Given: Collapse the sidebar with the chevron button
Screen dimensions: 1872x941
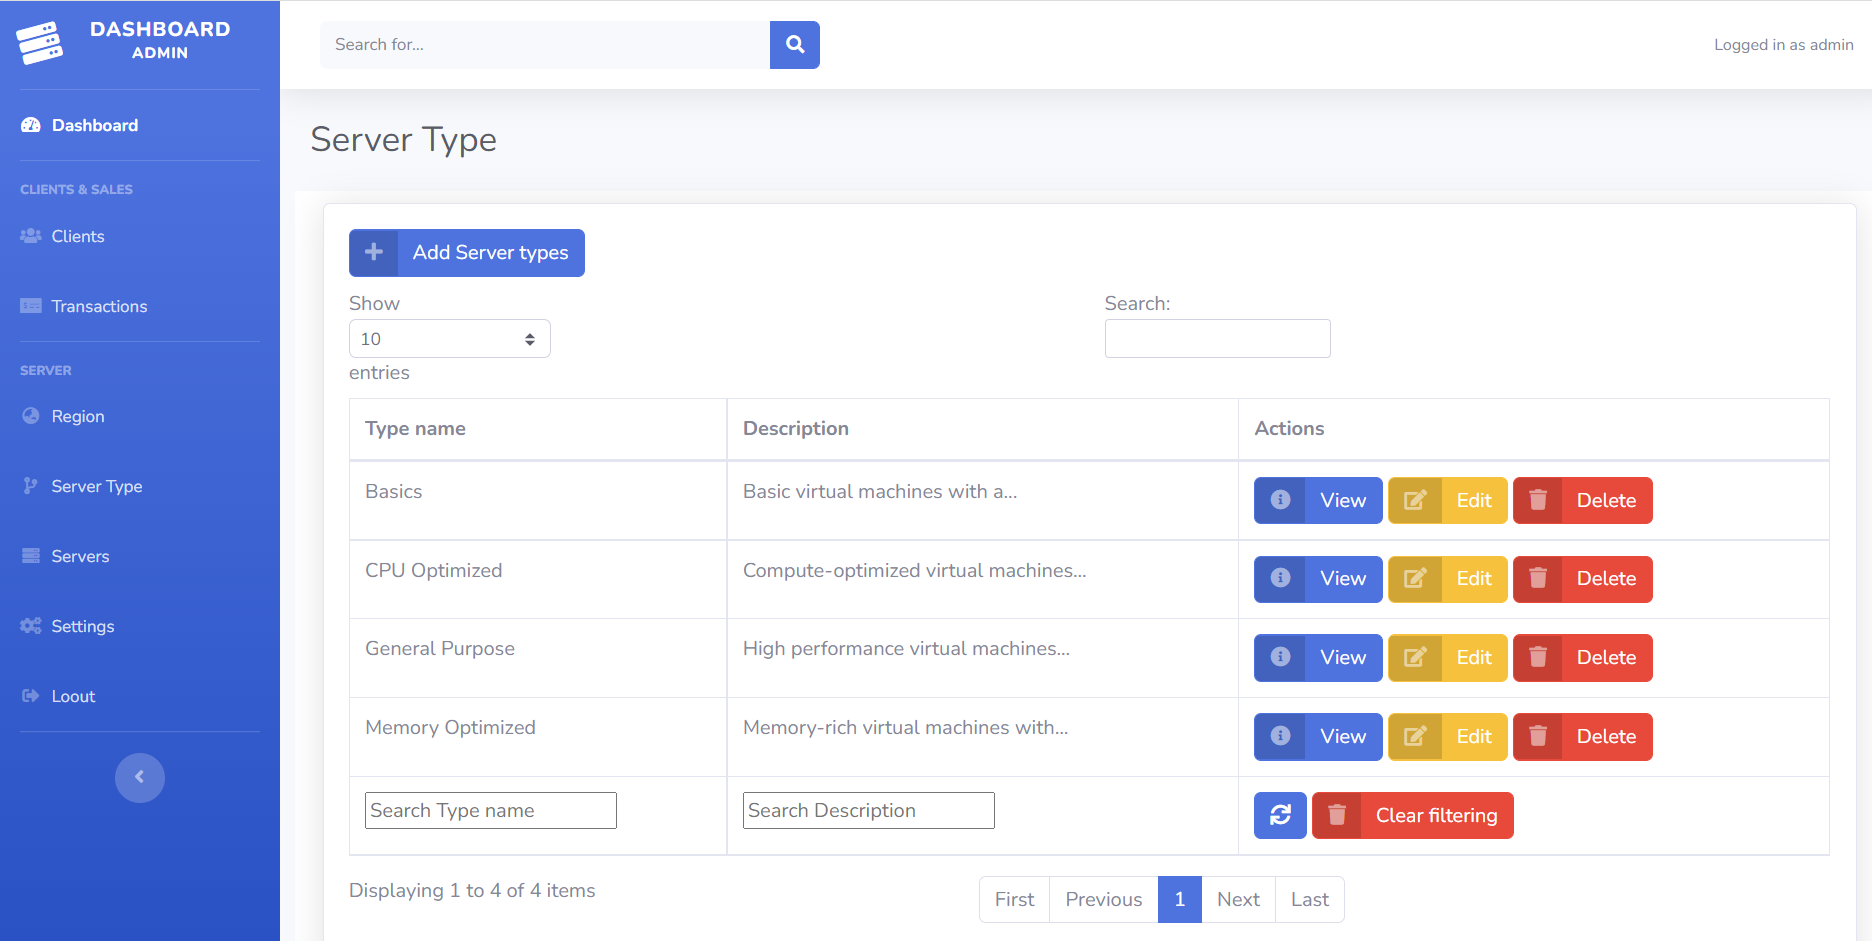Looking at the screenshot, I should (139, 777).
